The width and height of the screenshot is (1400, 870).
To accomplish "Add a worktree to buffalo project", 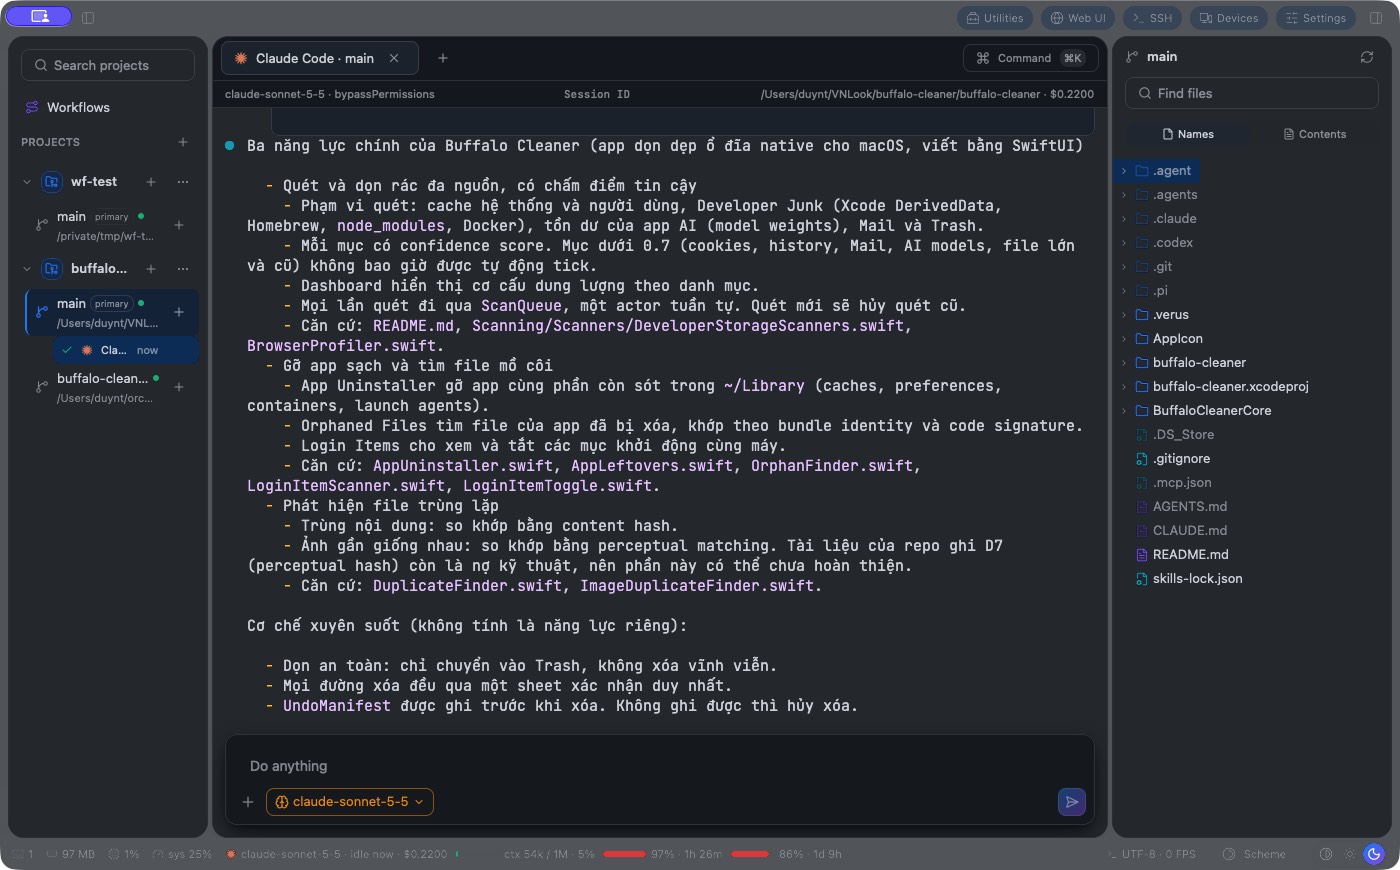I will point(151,269).
